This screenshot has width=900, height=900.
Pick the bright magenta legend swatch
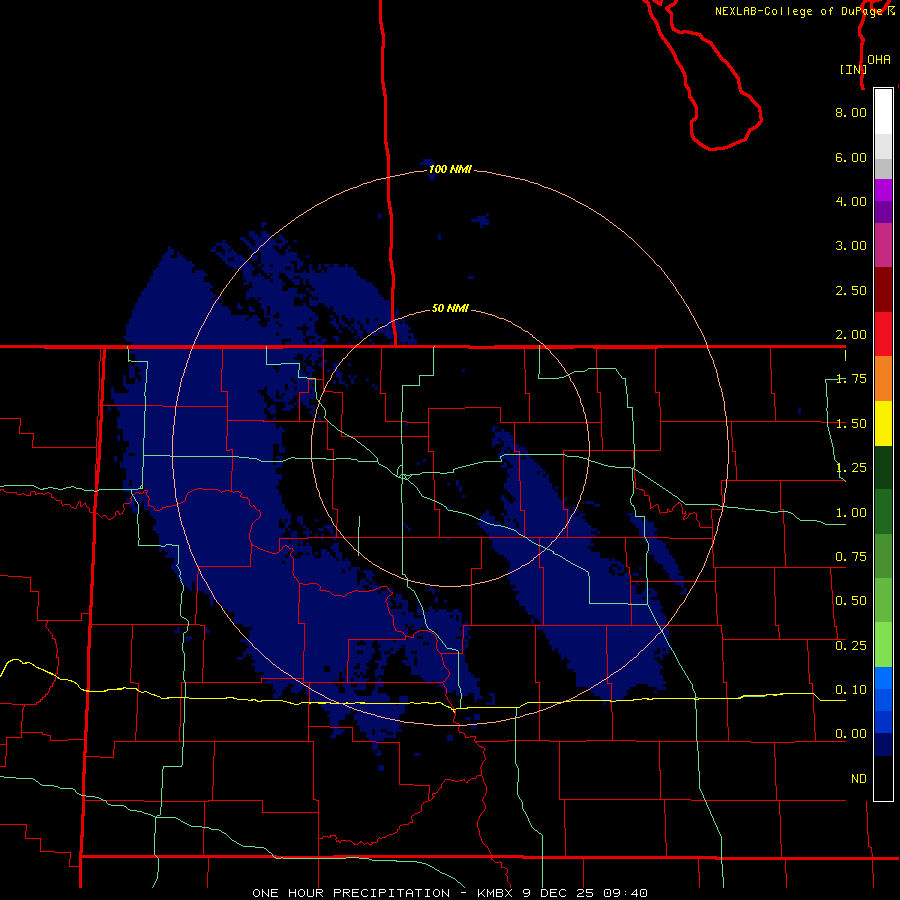(883, 190)
